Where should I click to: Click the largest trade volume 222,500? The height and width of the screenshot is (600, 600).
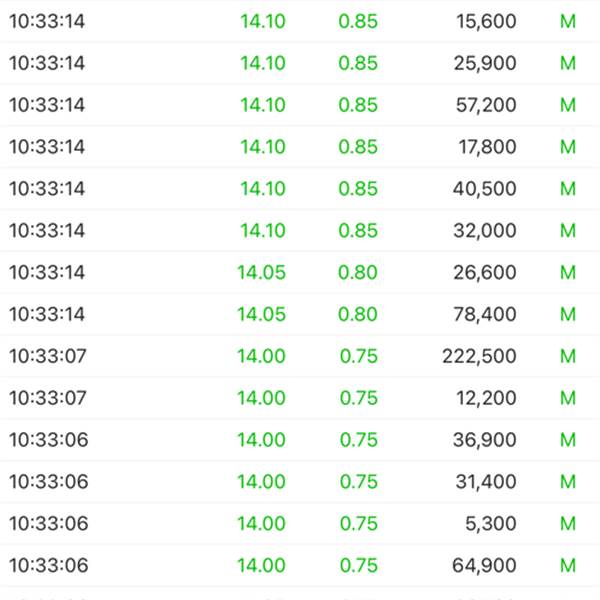click(479, 356)
